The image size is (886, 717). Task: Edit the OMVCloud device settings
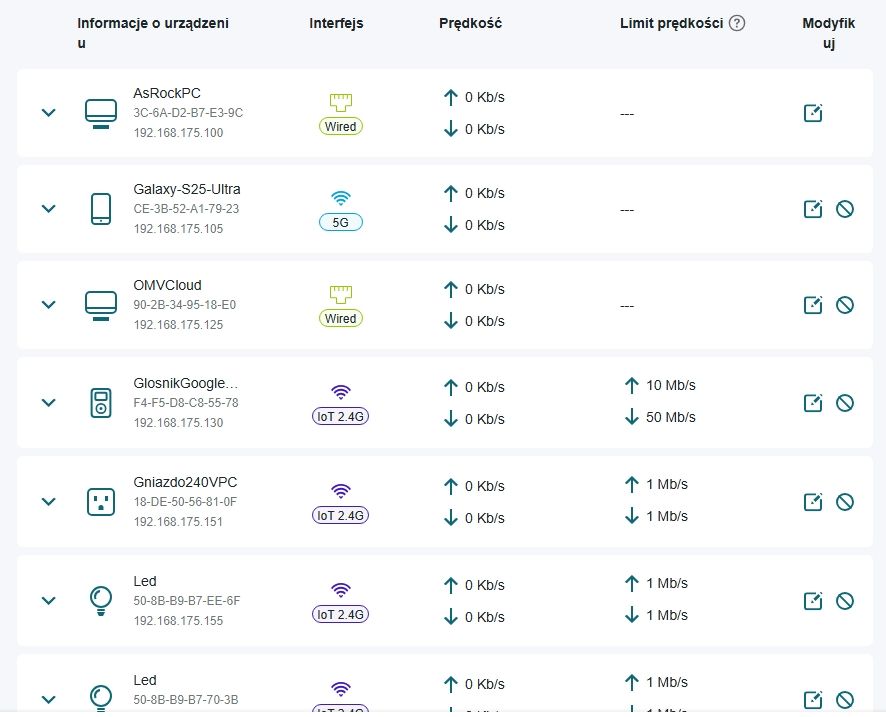pos(813,305)
